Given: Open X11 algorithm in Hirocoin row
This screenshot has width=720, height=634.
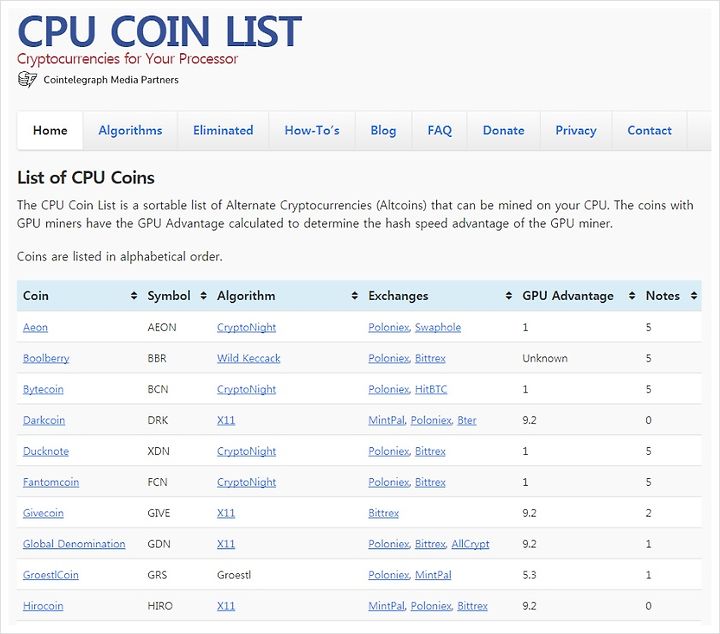Looking at the screenshot, I should click(226, 606).
